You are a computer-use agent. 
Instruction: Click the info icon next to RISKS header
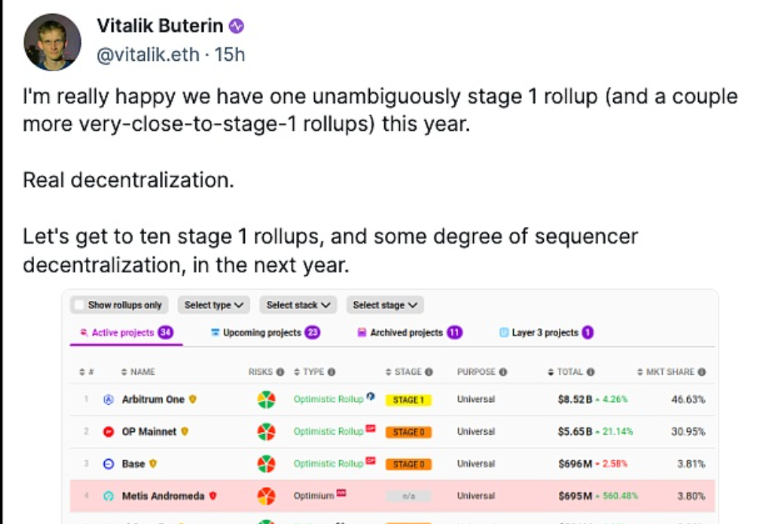click(x=281, y=372)
